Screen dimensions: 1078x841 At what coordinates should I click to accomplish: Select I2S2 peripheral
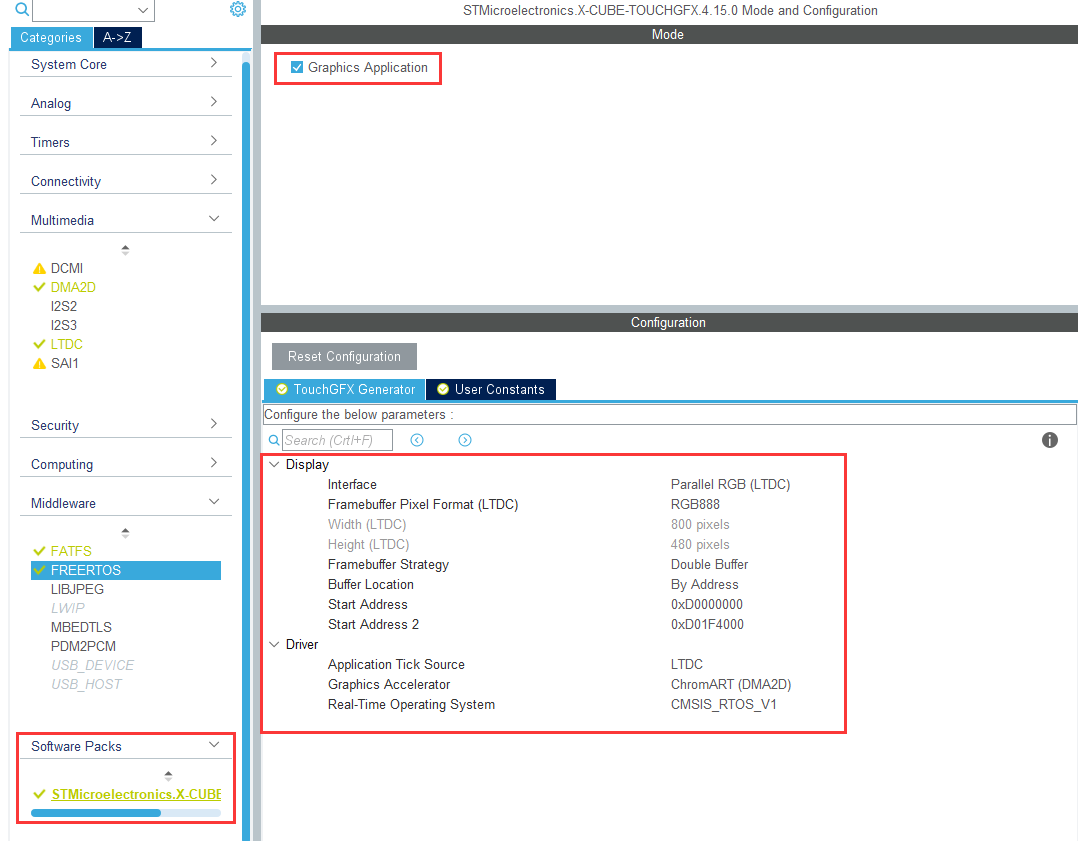tap(64, 306)
